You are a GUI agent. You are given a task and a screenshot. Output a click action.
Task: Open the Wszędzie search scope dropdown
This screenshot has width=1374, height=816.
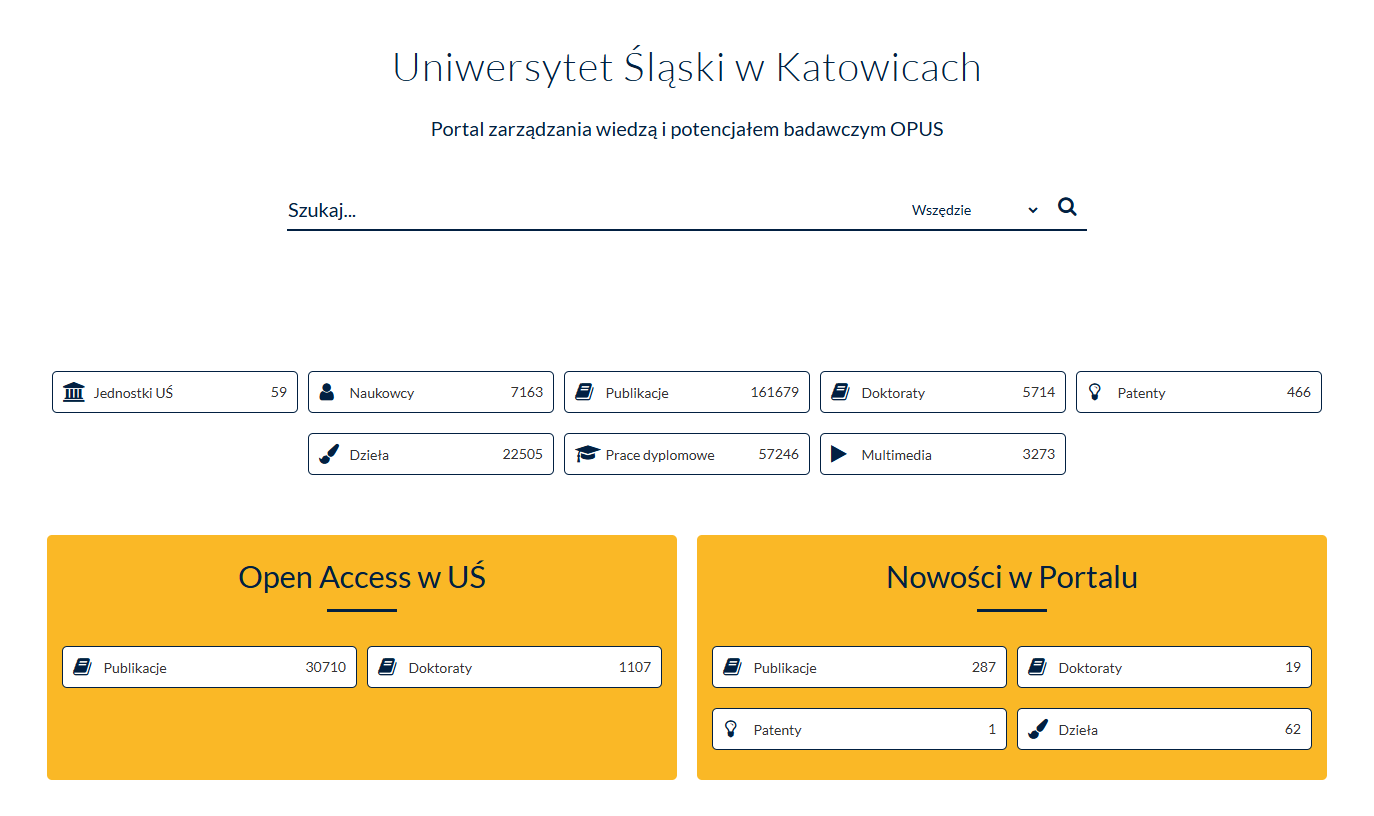click(974, 210)
